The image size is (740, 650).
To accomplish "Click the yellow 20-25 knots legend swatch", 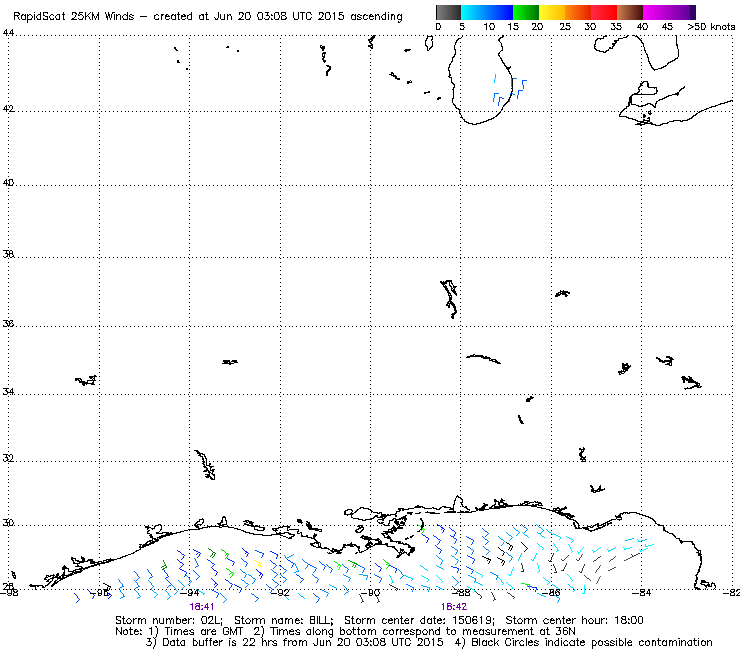I will click(552, 12).
